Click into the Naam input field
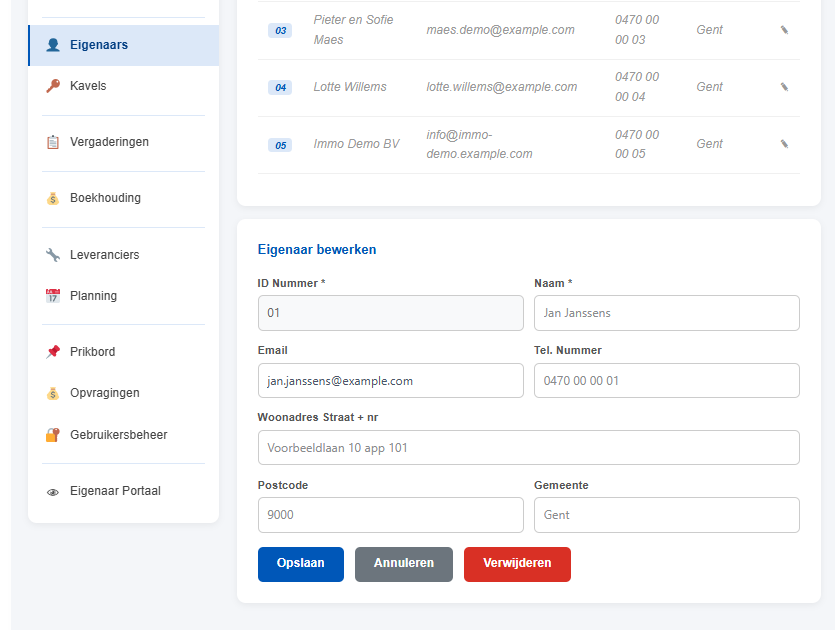 pyautogui.click(x=667, y=313)
